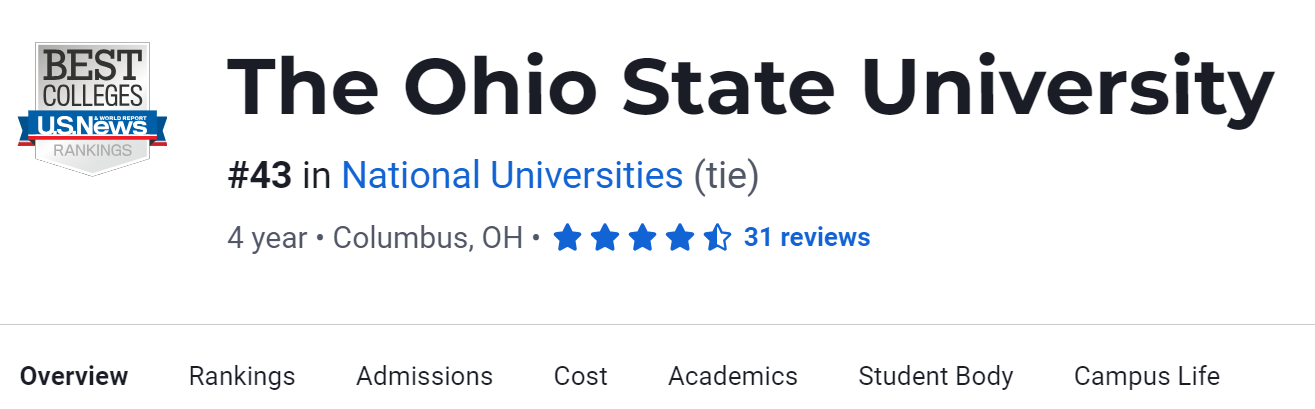Click the Columbus, OH location text
Screen dimensions: 1315x409
point(428,238)
